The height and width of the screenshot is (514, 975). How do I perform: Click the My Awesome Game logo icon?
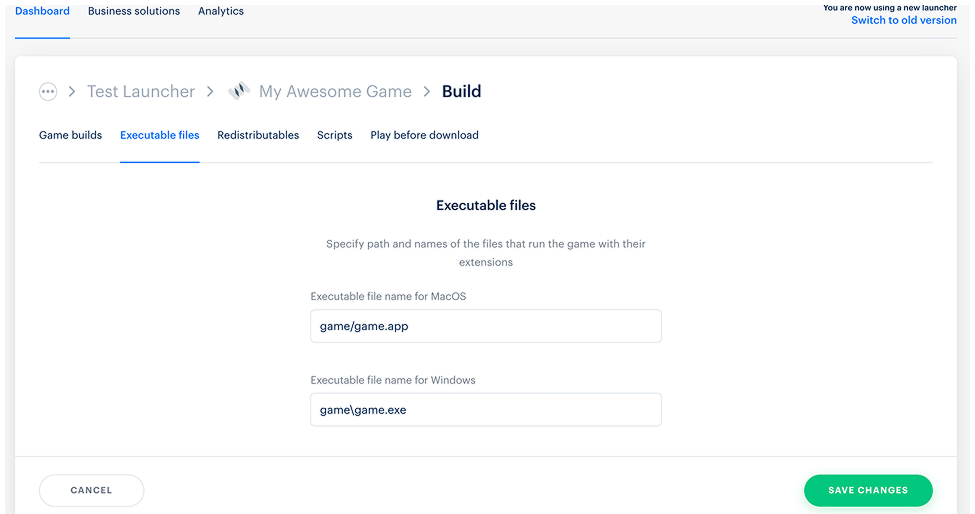click(x=239, y=91)
